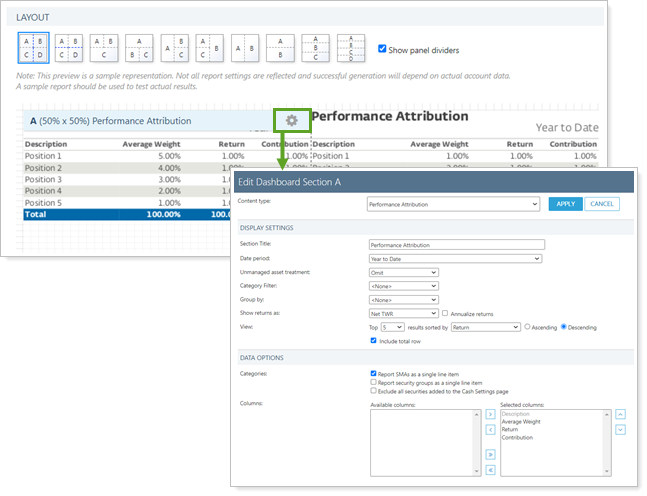Screen dimensions: 647x496
Task: Add all columns with double right arrow
Action: [x=491, y=453]
